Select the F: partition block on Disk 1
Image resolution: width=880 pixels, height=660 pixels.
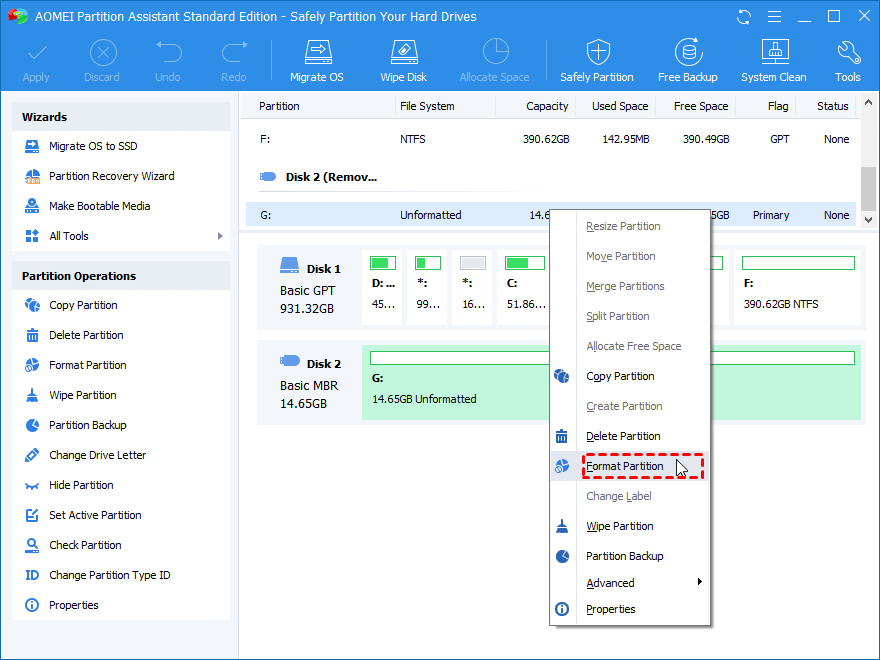[798, 287]
